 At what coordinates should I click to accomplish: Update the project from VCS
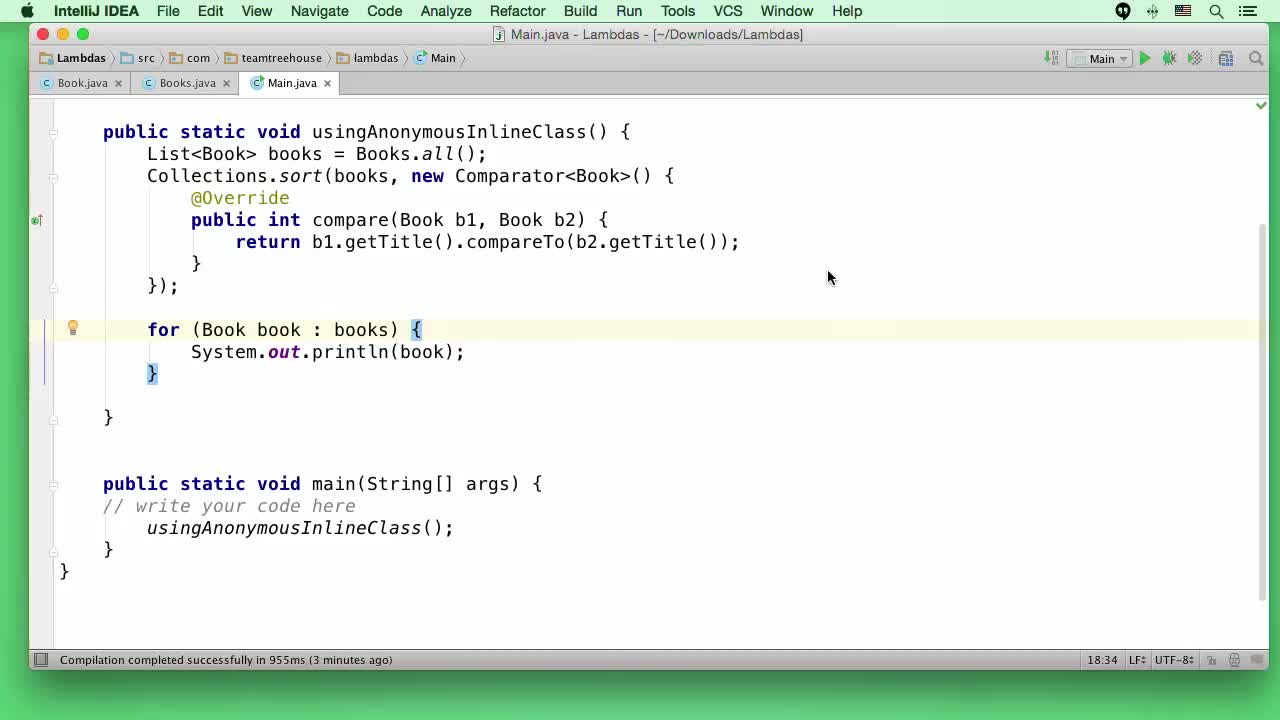click(1051, 58)
